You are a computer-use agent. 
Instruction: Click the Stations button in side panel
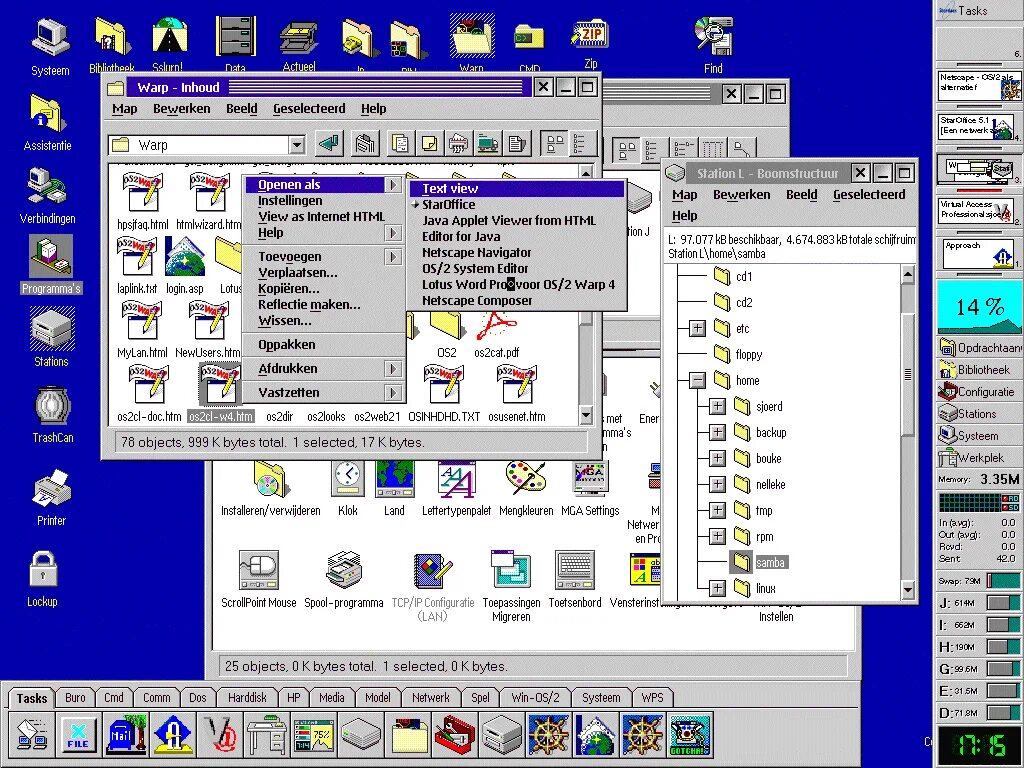[x=978, y=413]
